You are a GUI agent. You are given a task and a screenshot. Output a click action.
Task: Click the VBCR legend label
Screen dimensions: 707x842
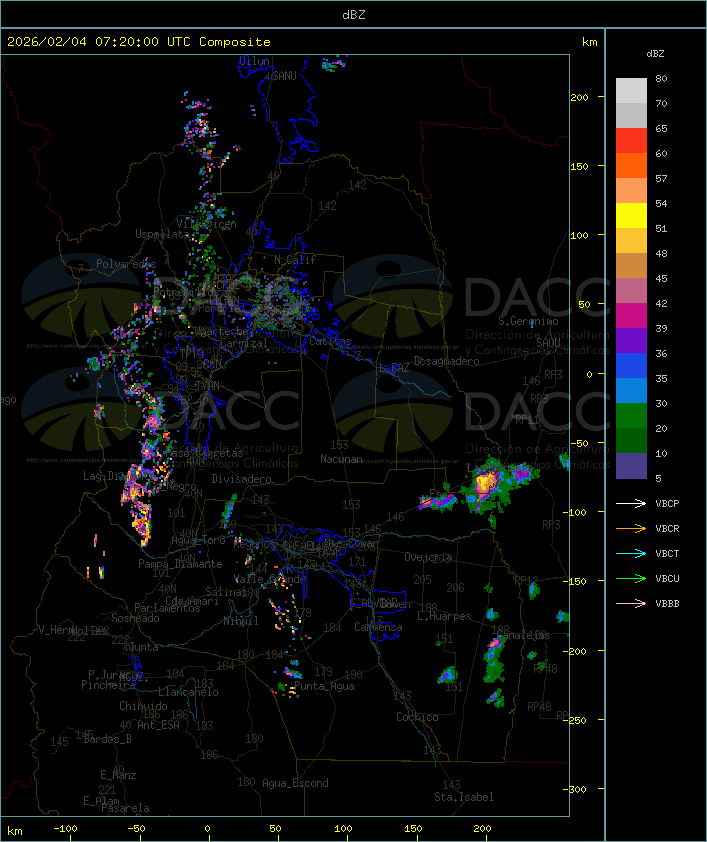pos(667,528)
